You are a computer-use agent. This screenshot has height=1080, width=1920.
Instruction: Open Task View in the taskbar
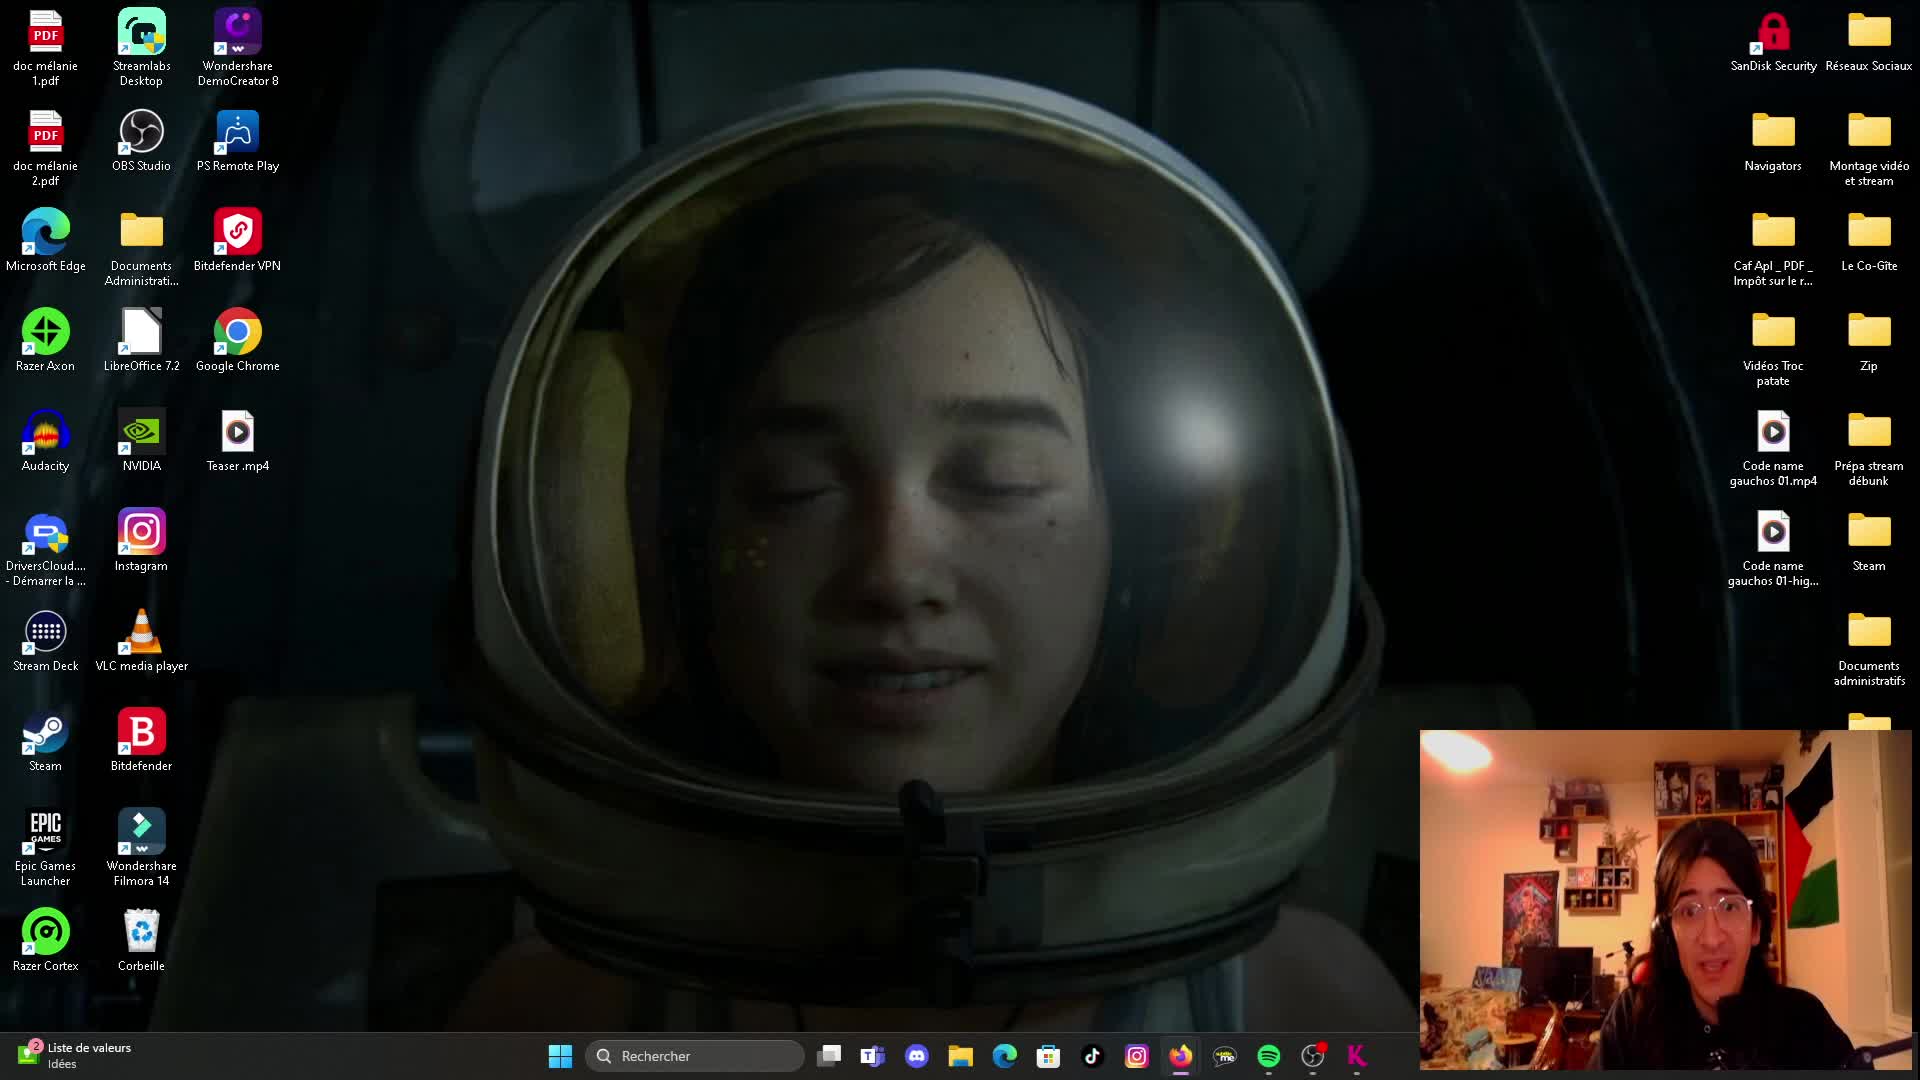829,1056
